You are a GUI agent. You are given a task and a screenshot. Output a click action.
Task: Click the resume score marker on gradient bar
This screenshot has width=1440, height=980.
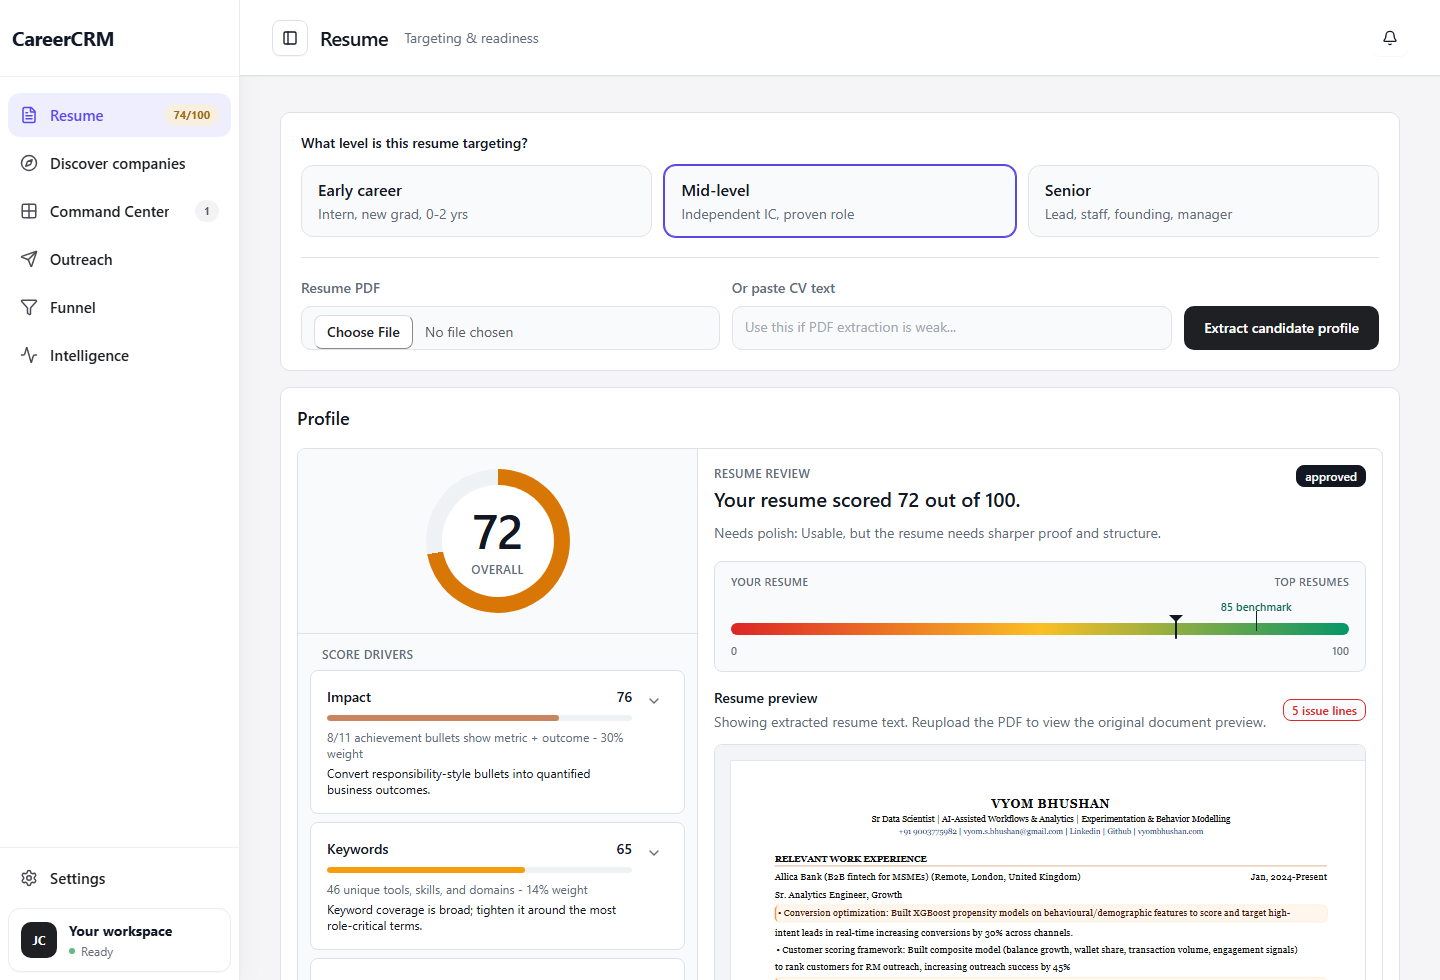pyautogui.click(x=1176, y=626)
